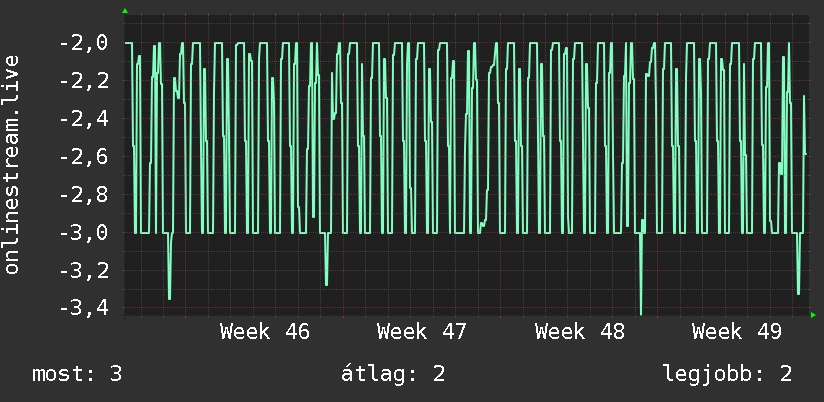Click the '-2,4' y-axis value
824x402 pixels.
84,119
